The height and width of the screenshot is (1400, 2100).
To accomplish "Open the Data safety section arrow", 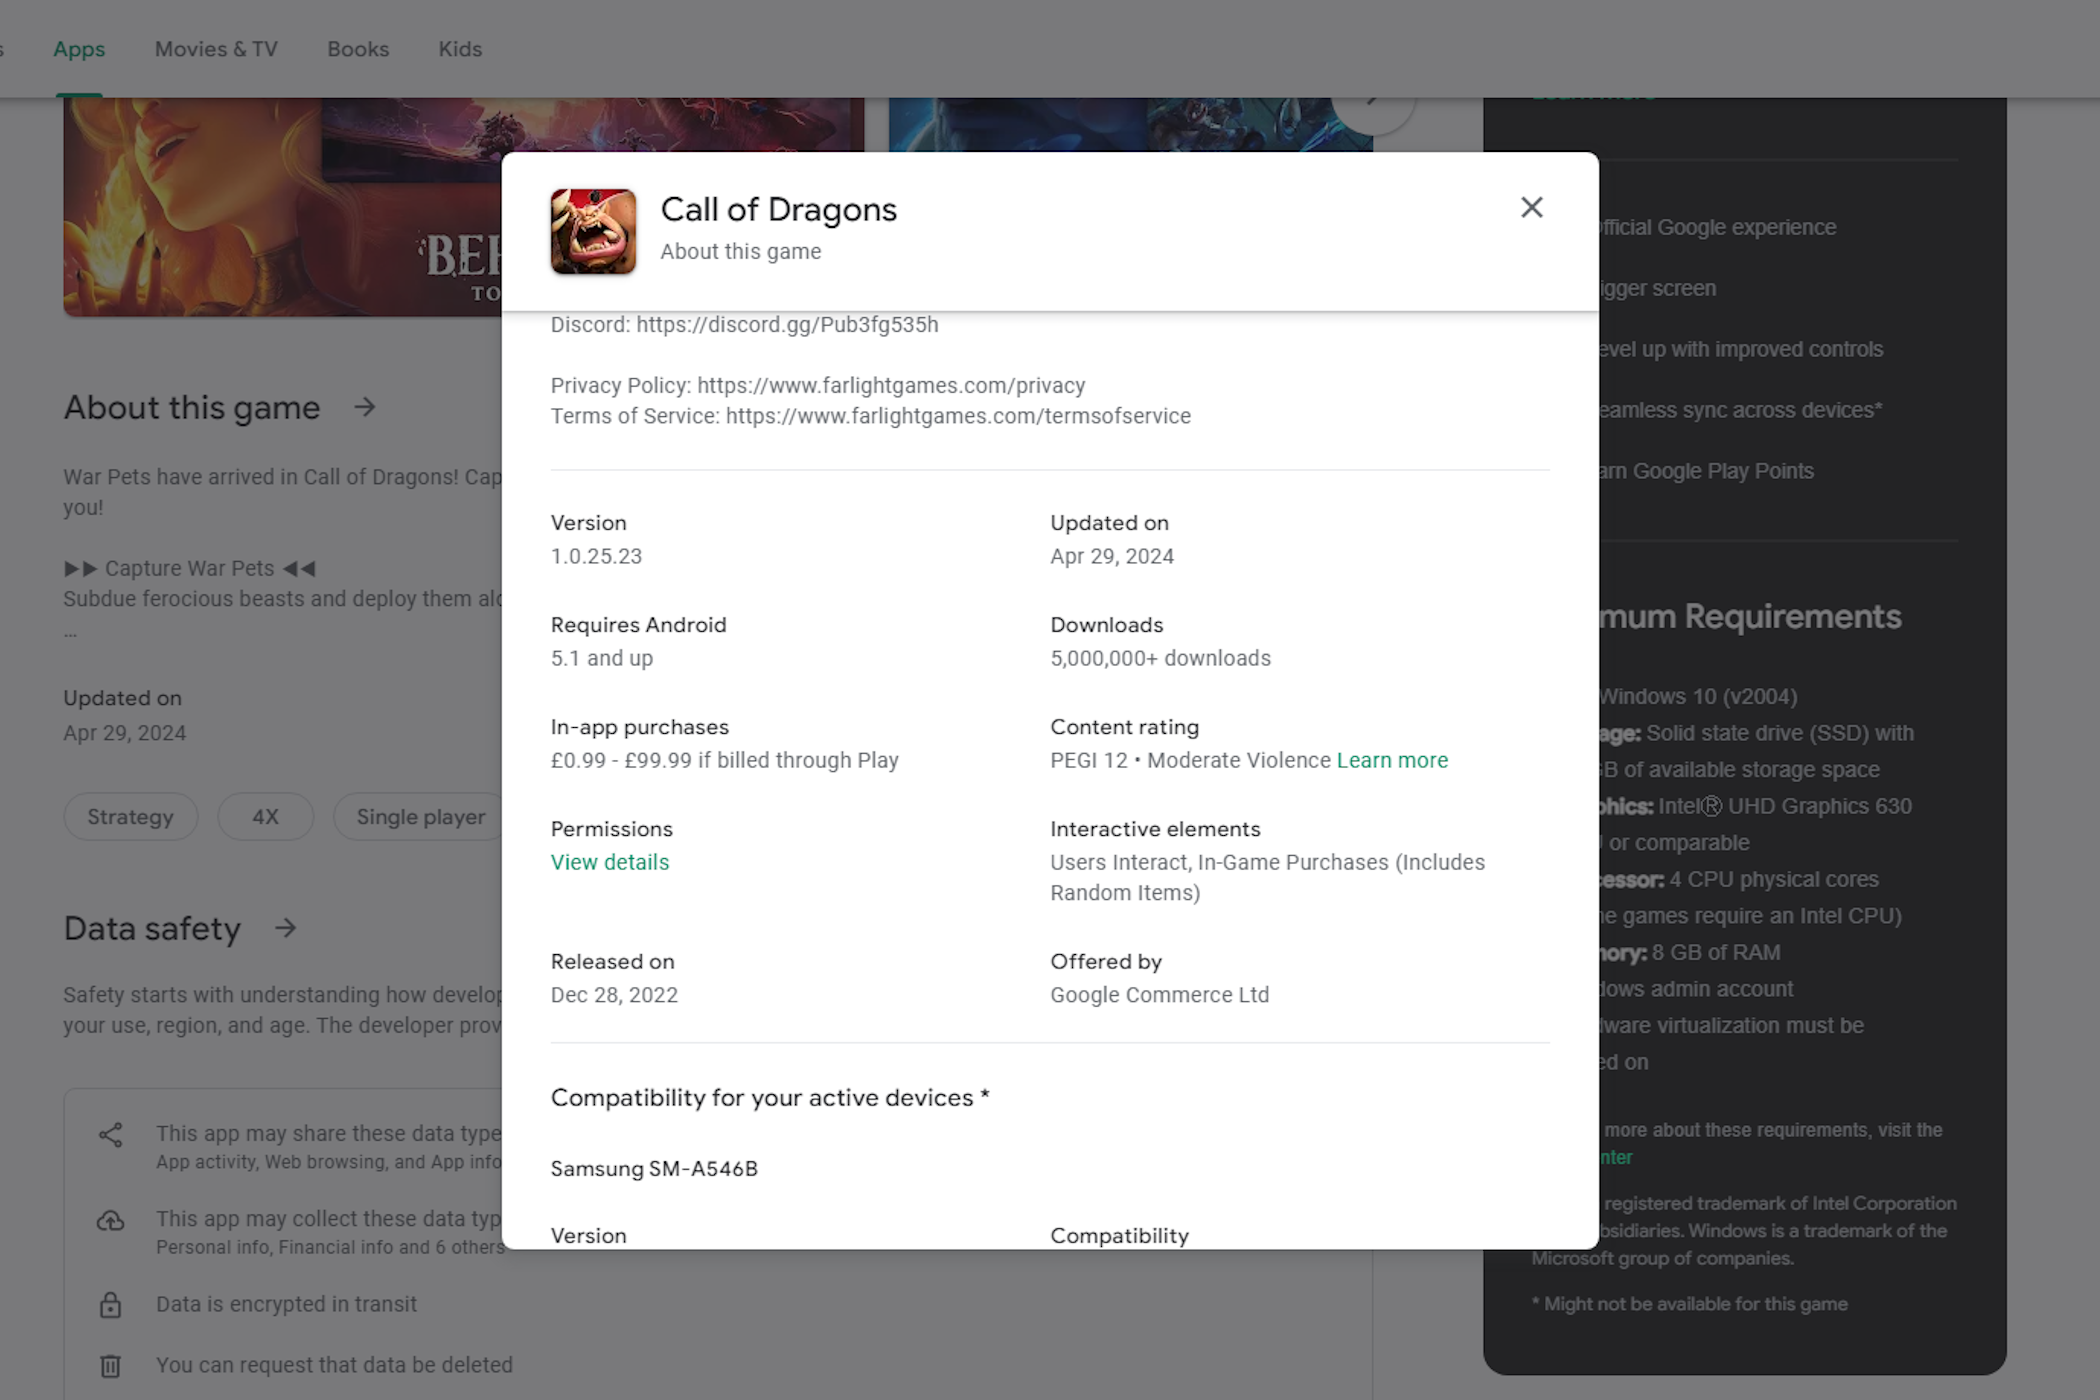I will click(x=291, y=928).
